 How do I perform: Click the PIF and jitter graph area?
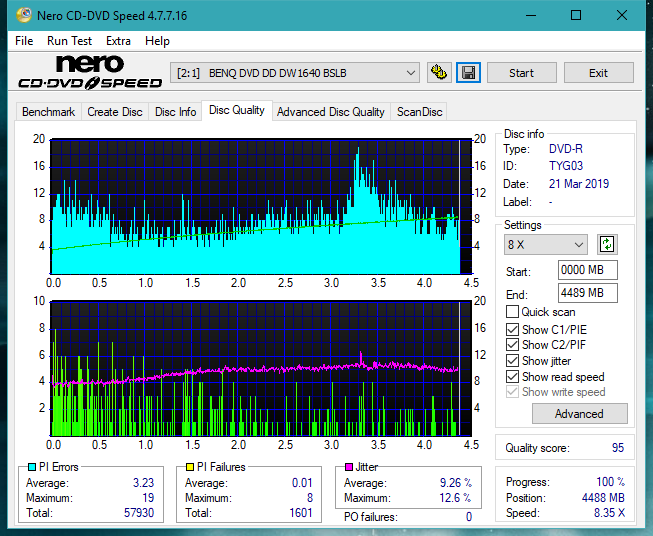(261, 369)
